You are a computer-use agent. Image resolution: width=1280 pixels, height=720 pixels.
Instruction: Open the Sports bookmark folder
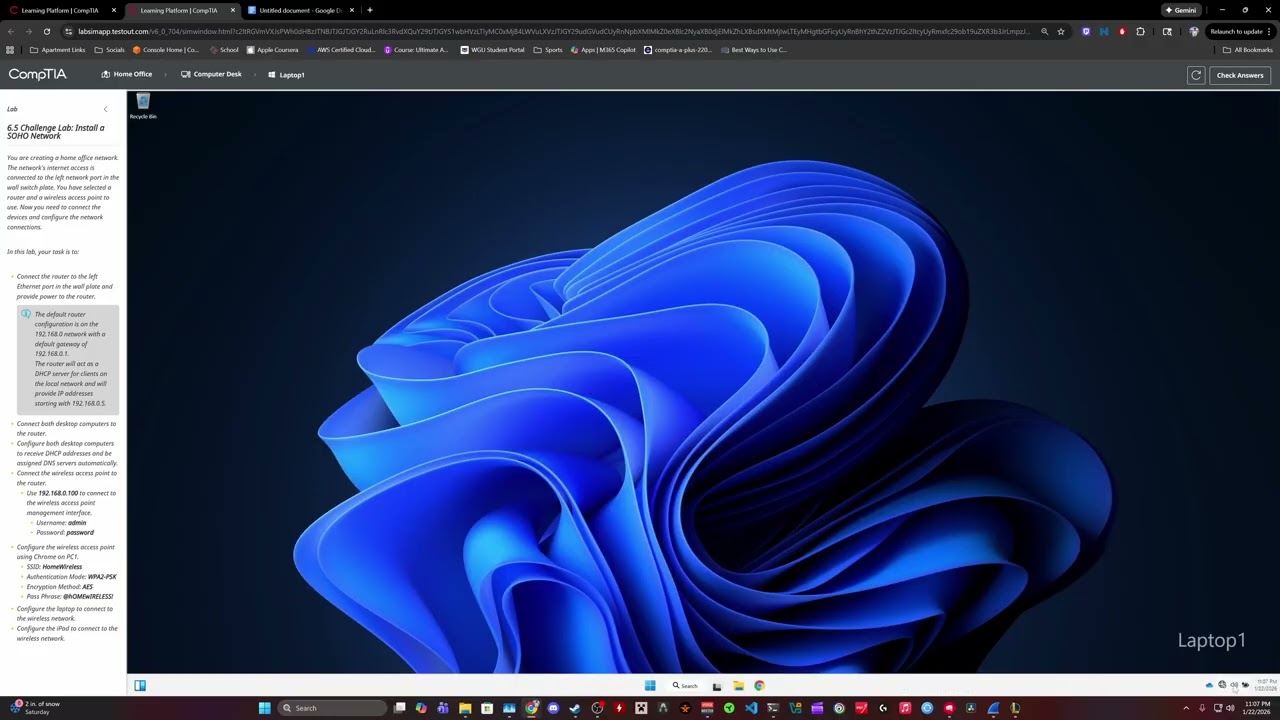tap(548, 50)
